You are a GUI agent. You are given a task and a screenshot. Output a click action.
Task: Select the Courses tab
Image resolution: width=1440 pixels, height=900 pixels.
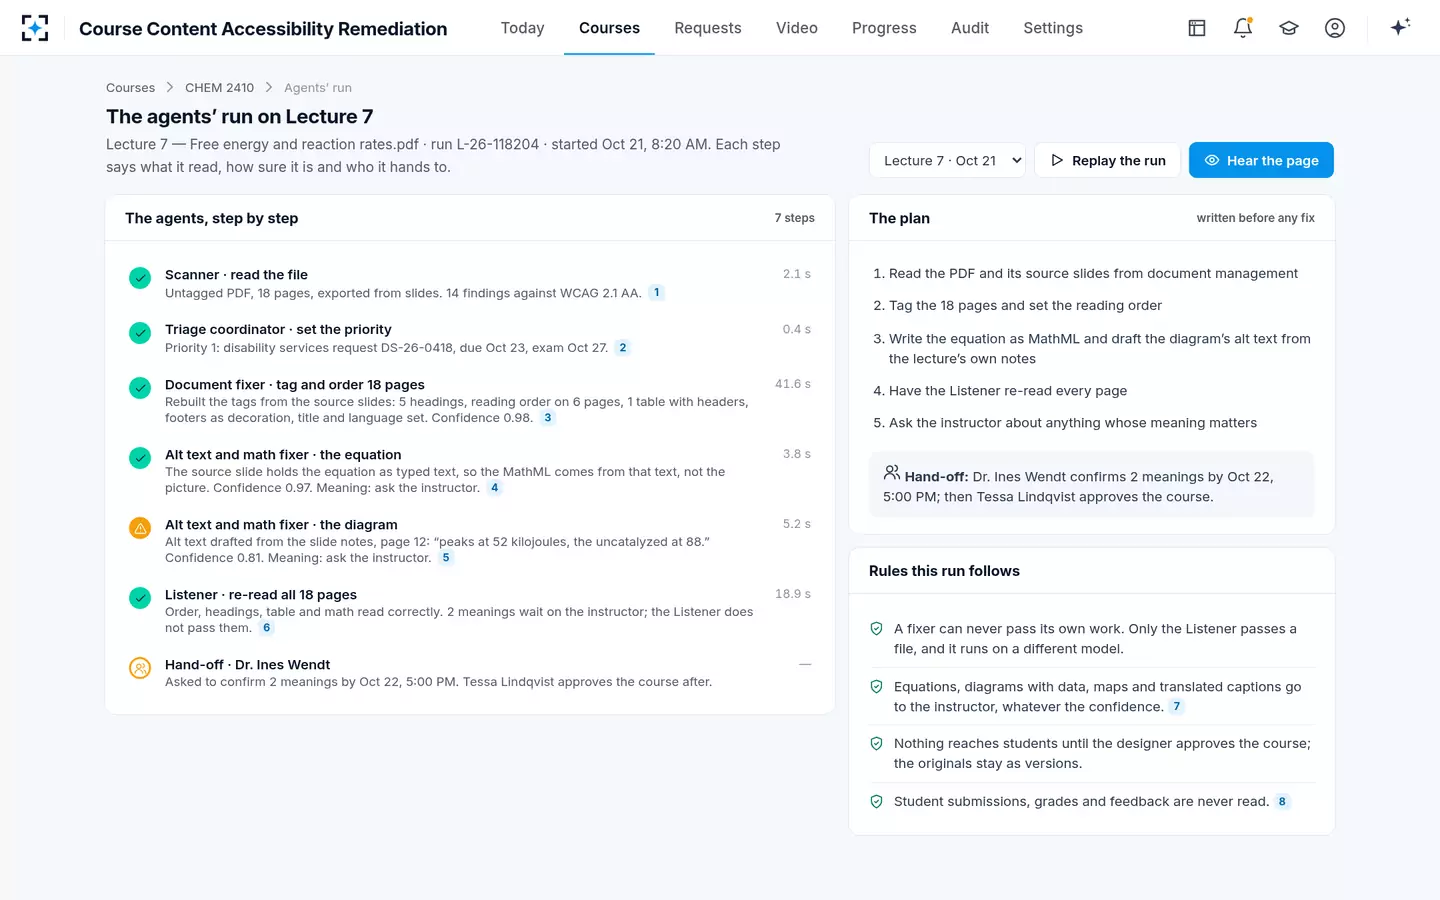[609, 28]
